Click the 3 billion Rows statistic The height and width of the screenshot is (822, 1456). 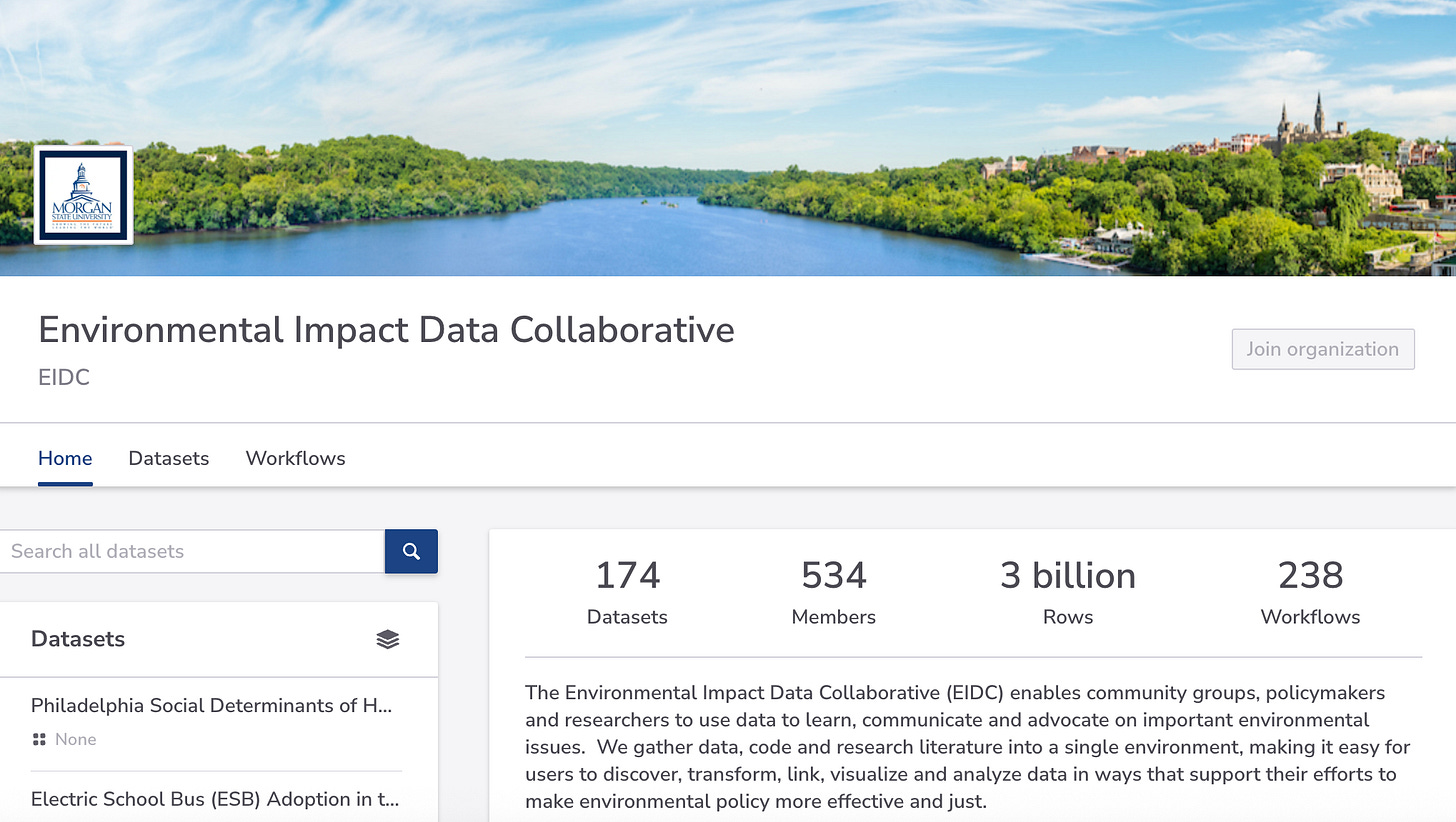1068,591
